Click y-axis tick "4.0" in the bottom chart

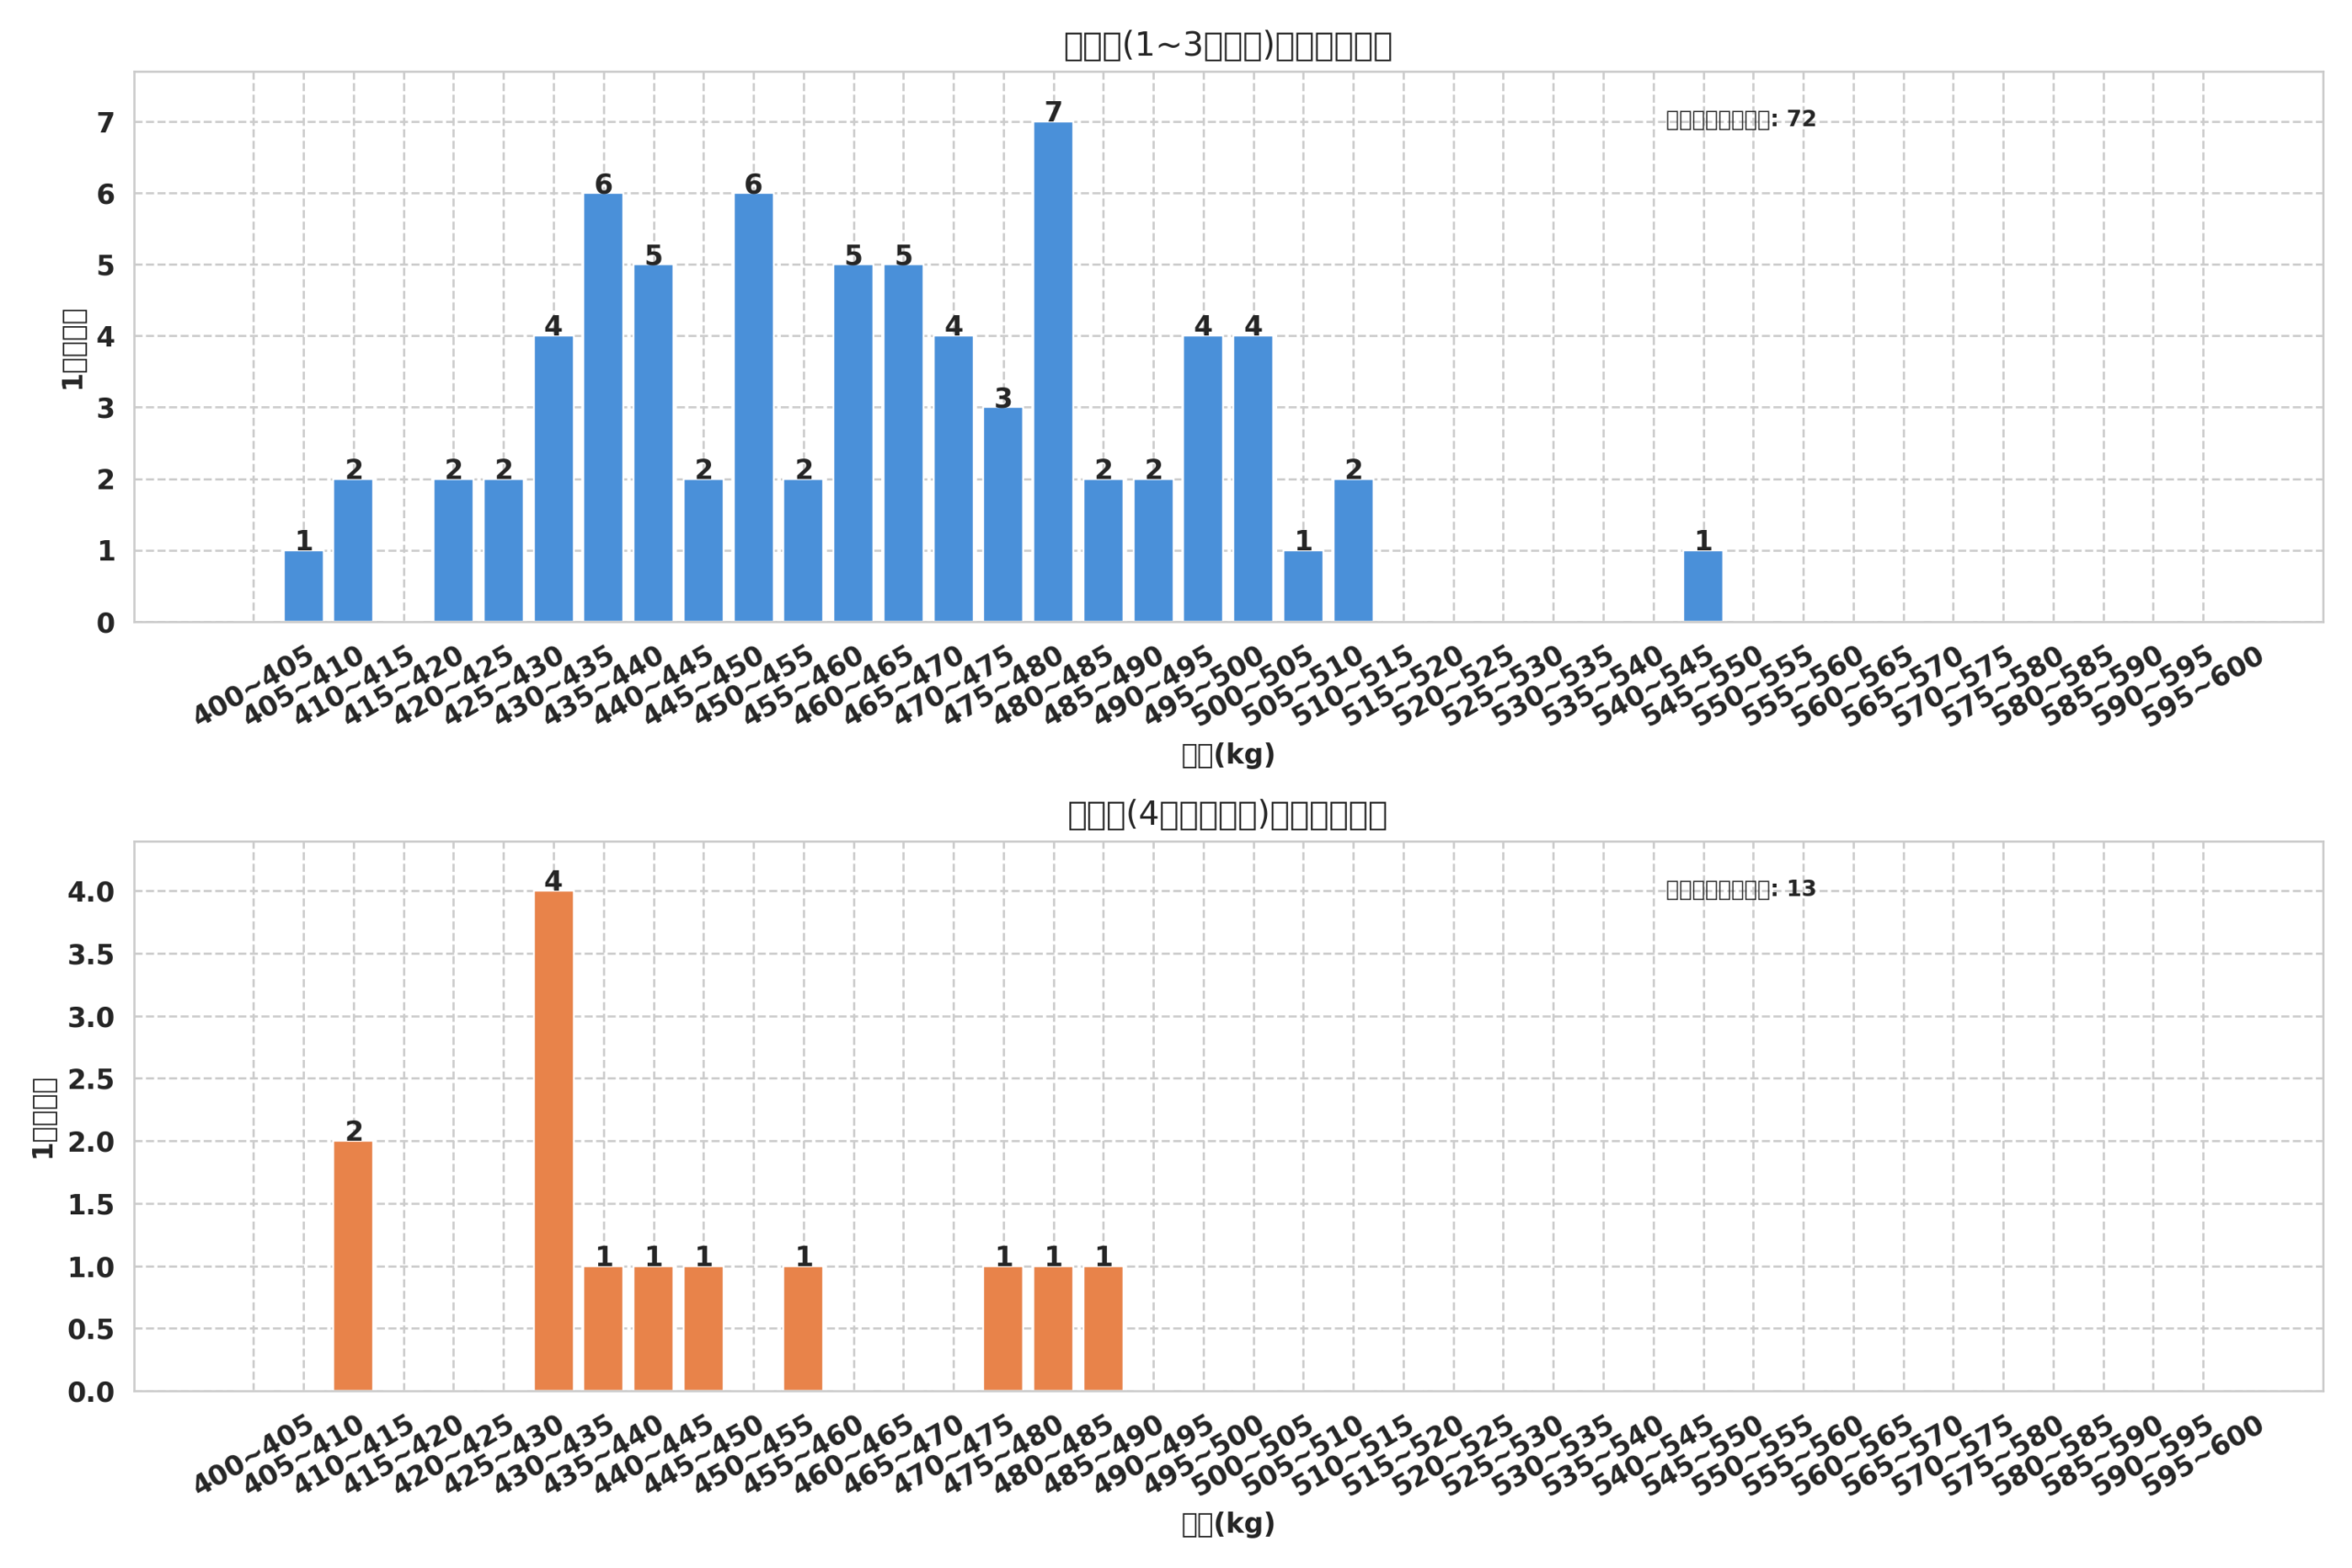91,893
